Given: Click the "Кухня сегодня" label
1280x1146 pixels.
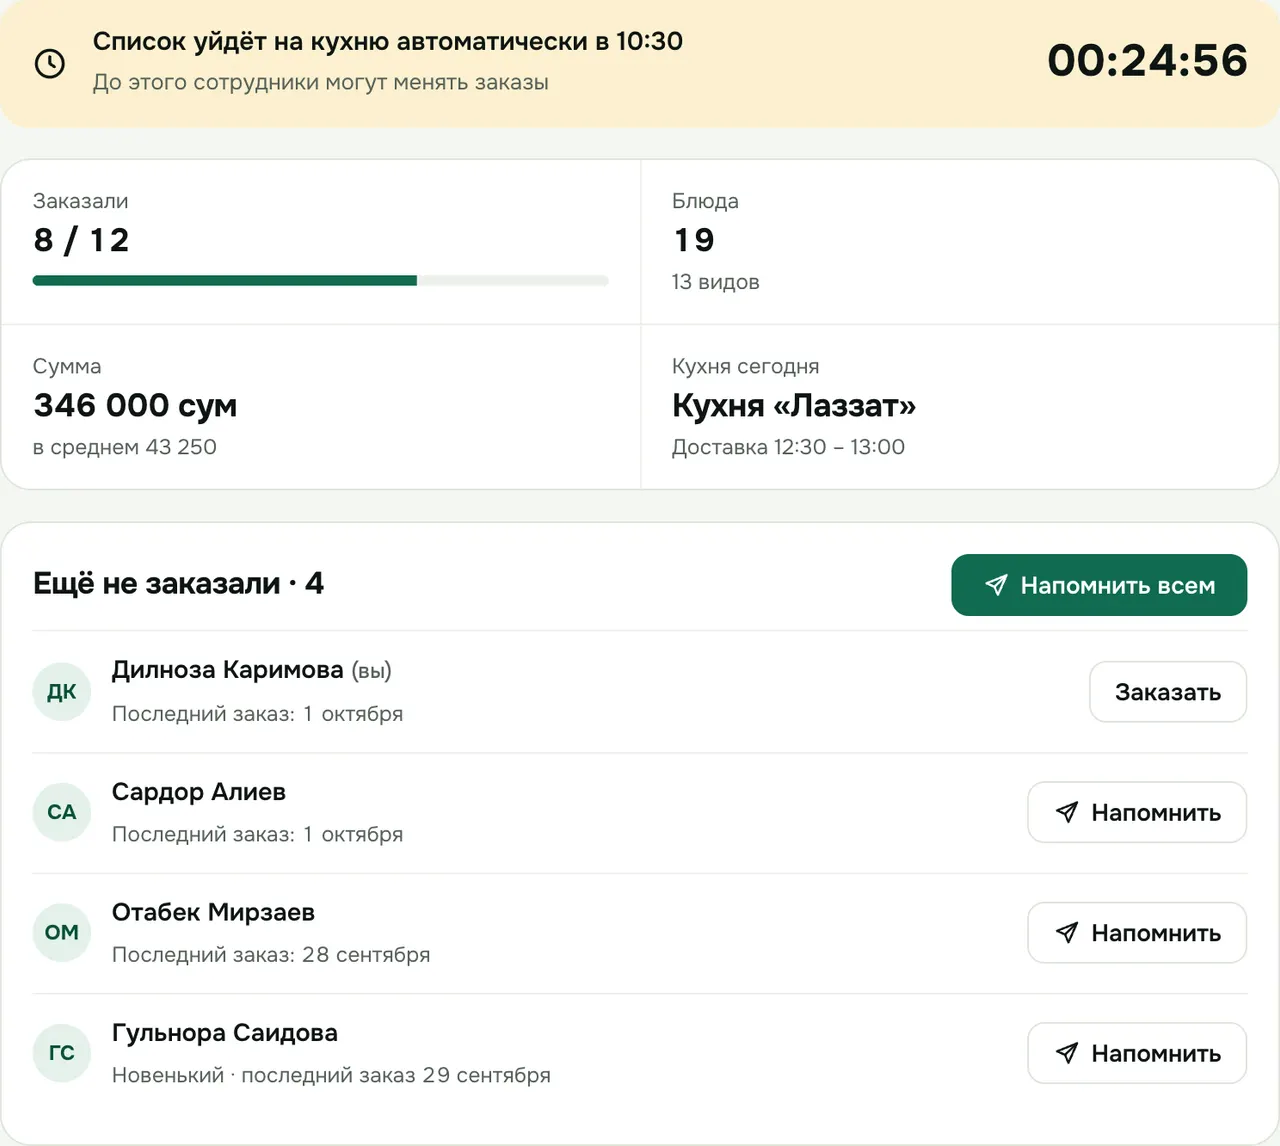Looking at the screenshot, I should coord(746,366).
